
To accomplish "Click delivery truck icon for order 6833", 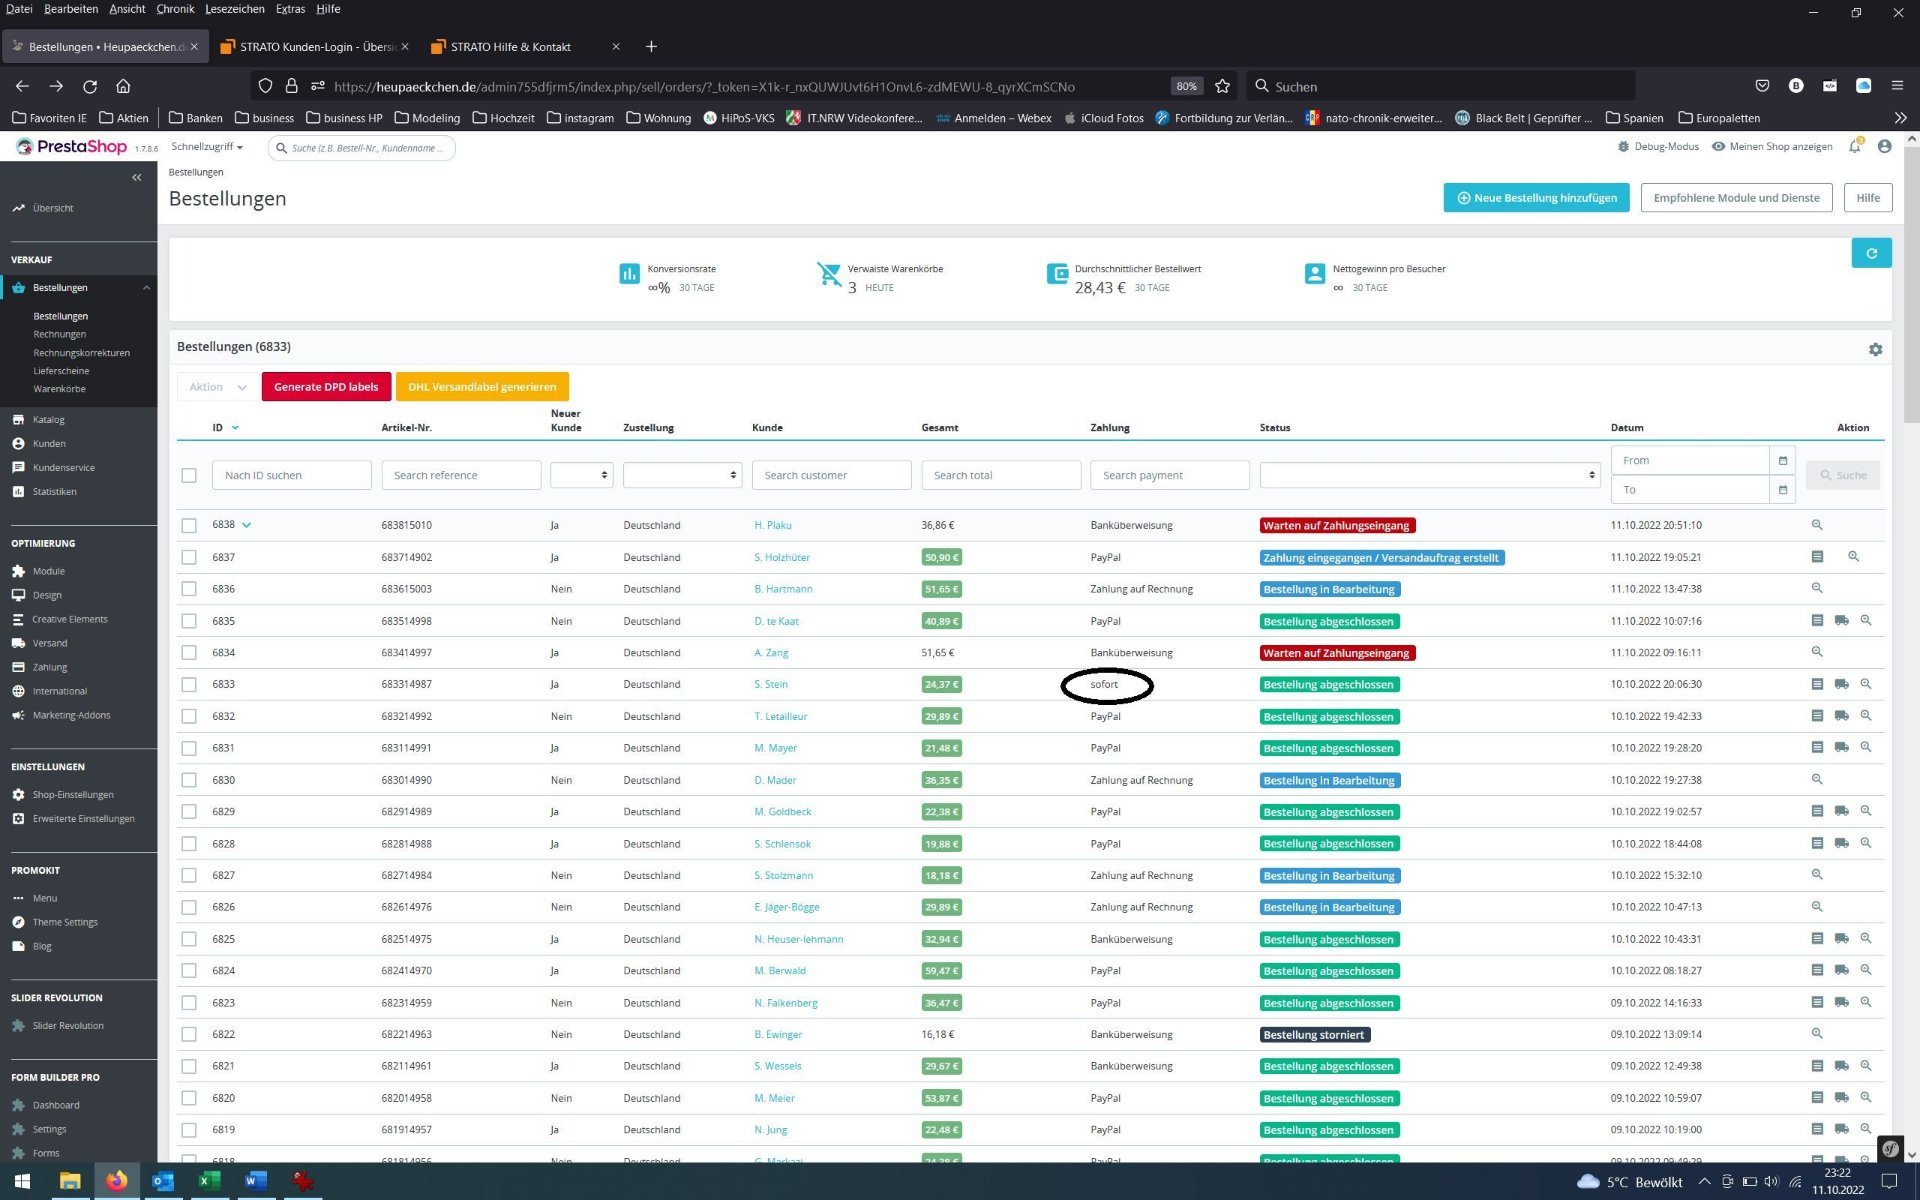I will tap(1841, 684).
